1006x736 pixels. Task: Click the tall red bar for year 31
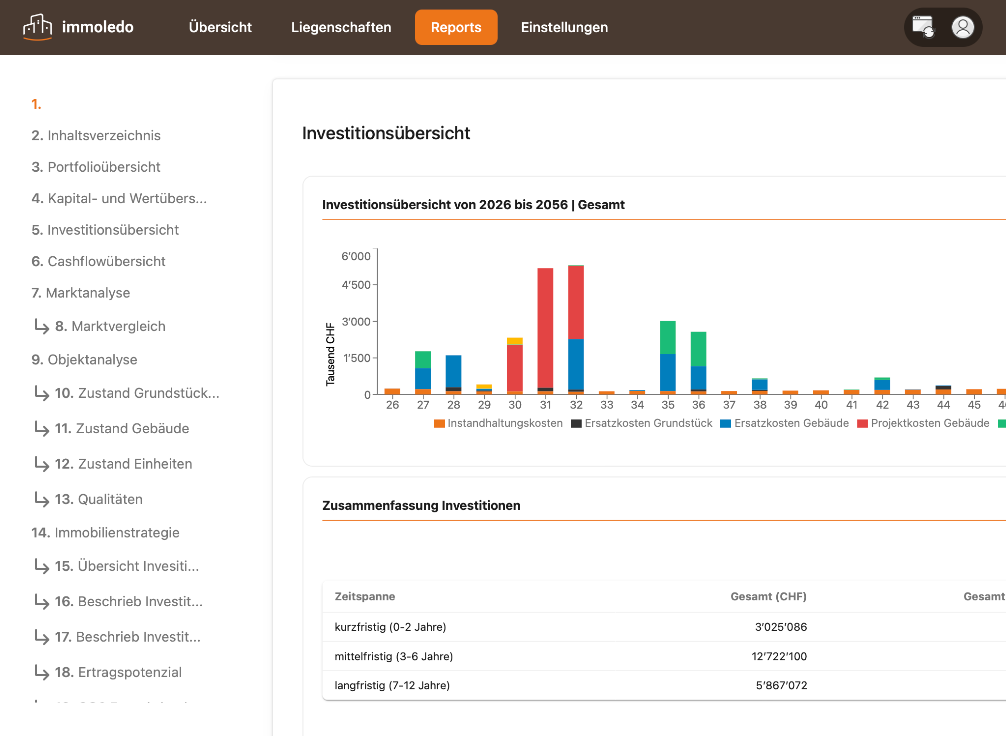click(x=545, y=327)
